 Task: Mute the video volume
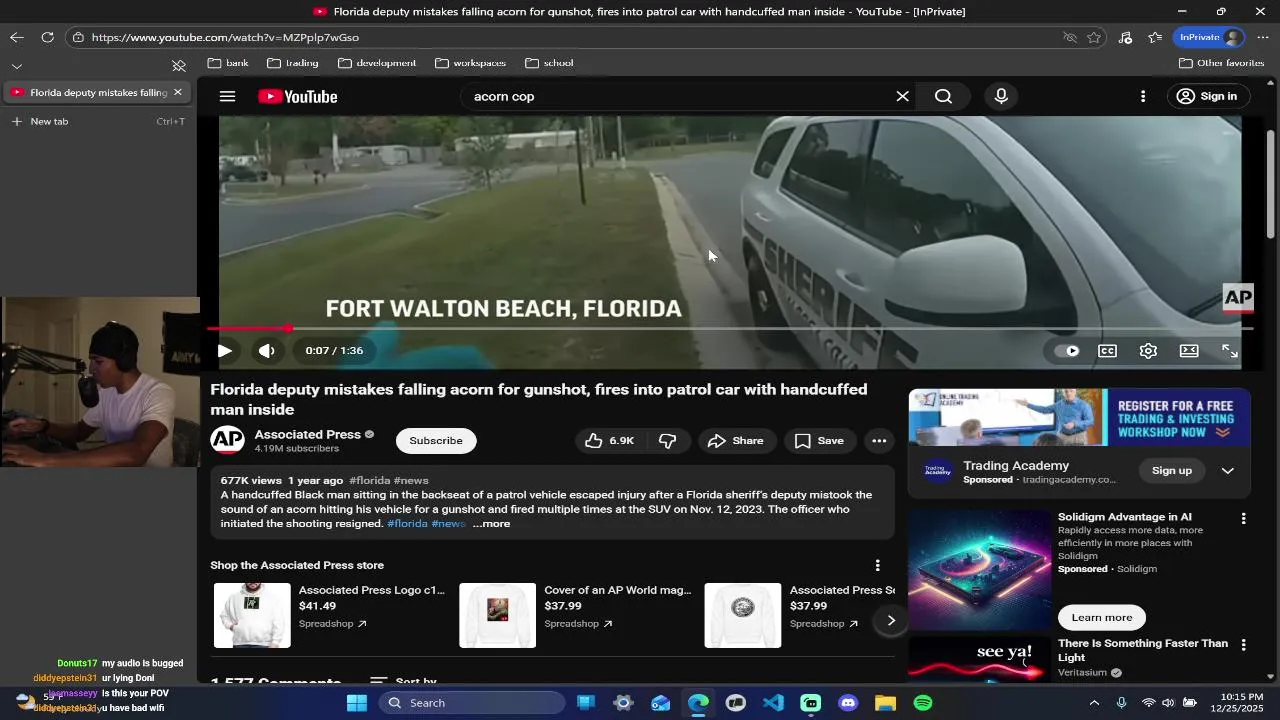tap(266, 351)
